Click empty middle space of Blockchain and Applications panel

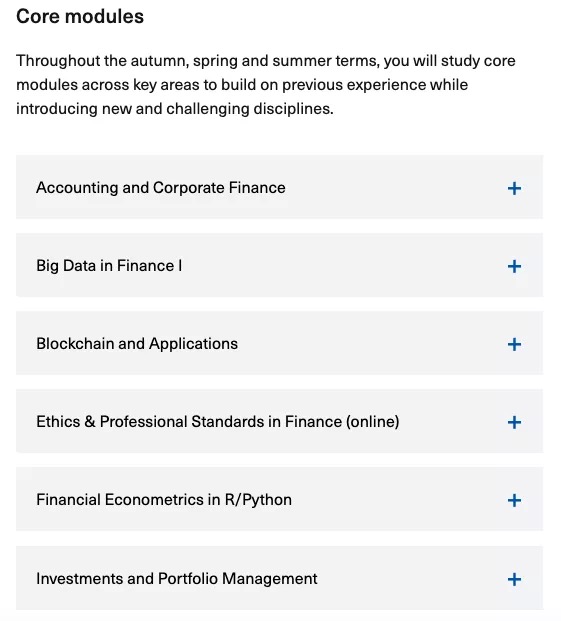coord(372,343)
